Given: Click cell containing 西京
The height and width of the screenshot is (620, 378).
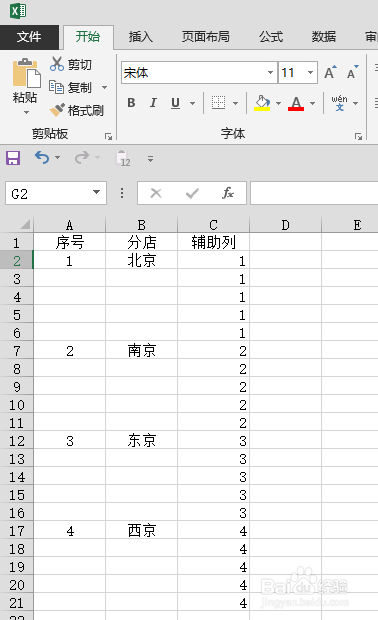Looking at the screenshot, I should pyautogui.click(x=142, y=531).
